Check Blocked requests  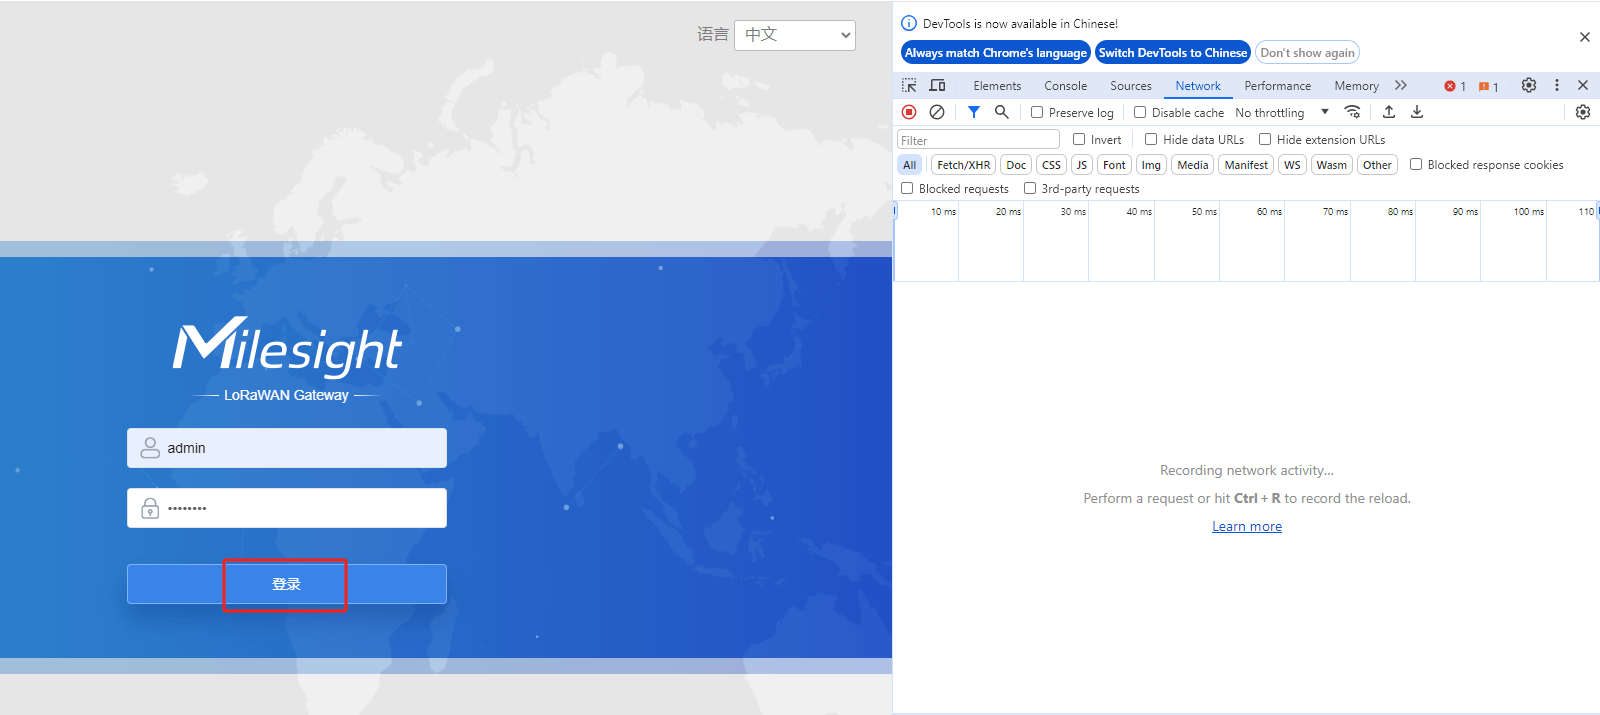(907, 188)
